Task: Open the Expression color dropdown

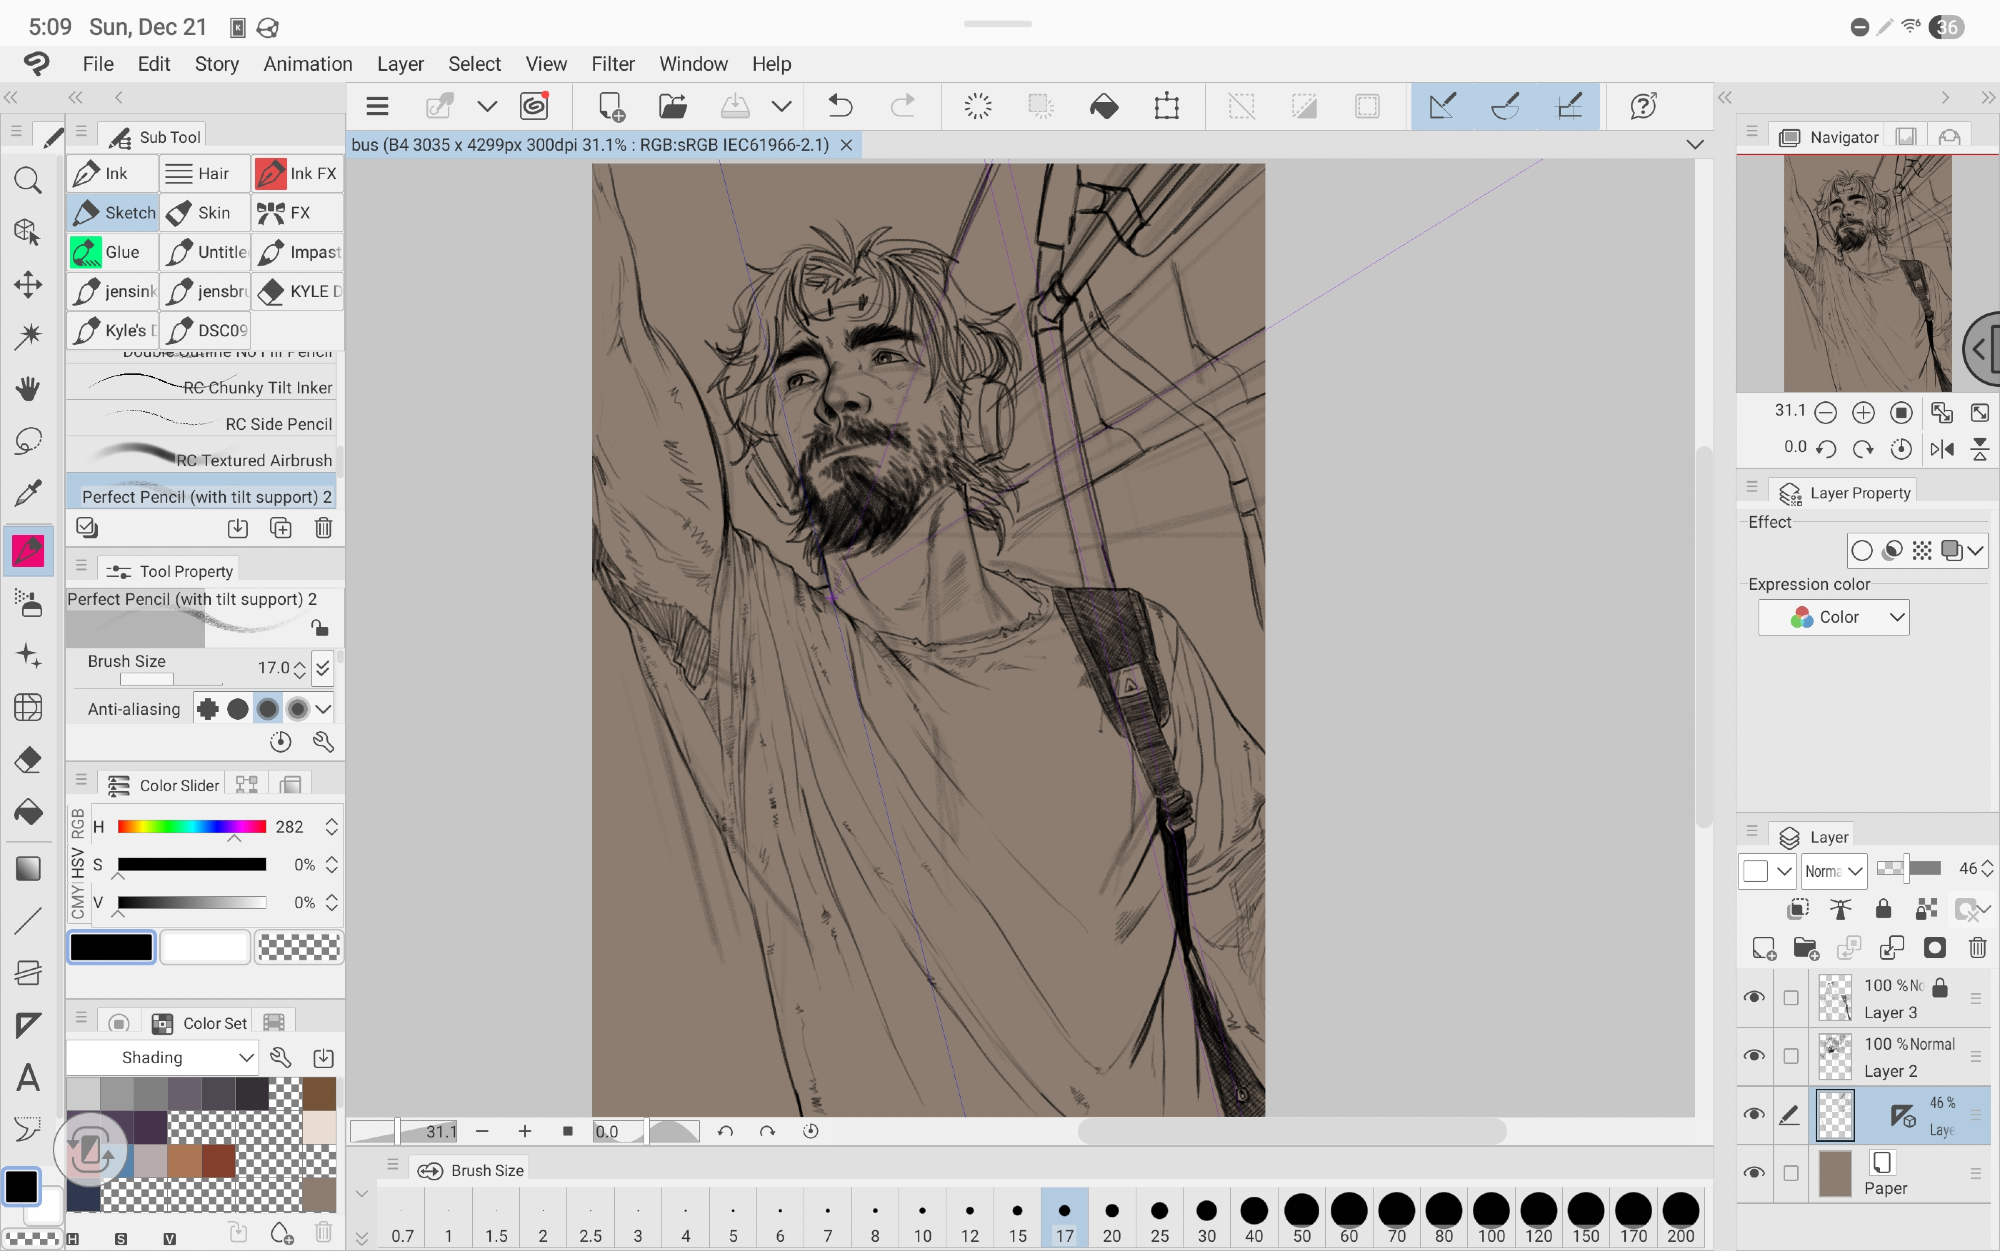Action: coord(1834,618)
